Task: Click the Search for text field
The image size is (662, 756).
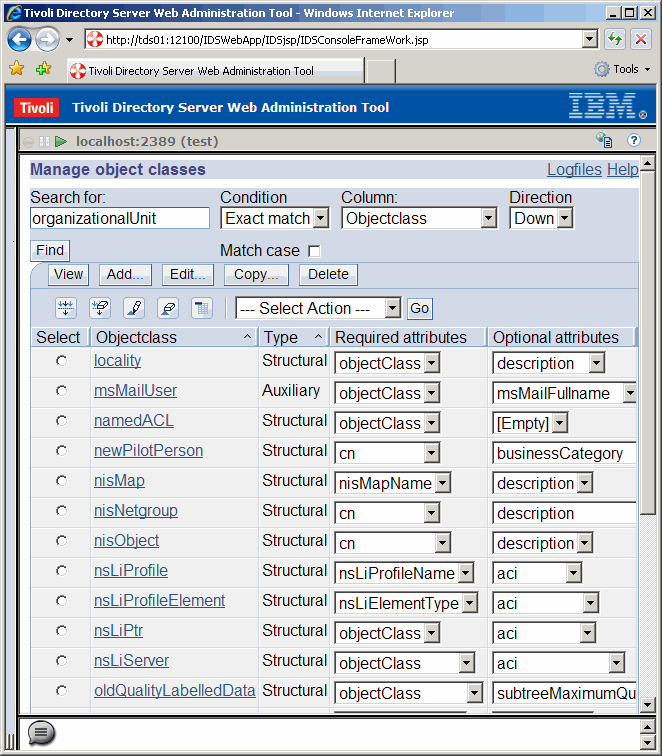Action: point(120,218)
